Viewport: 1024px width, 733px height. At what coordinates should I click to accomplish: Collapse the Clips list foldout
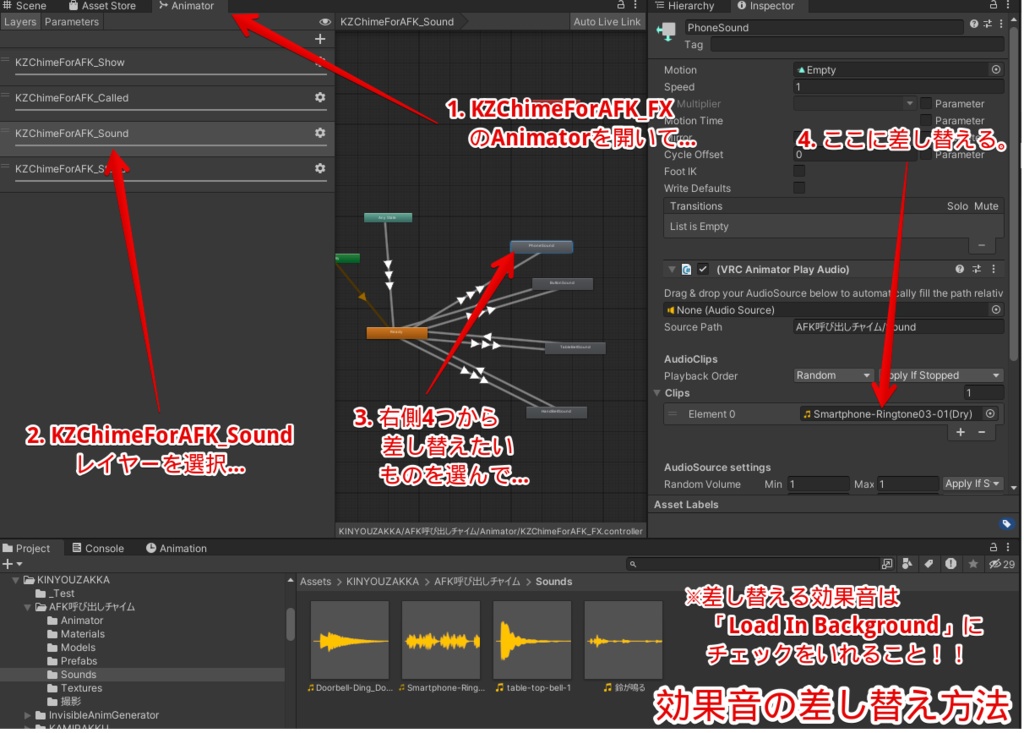[657, 393]
